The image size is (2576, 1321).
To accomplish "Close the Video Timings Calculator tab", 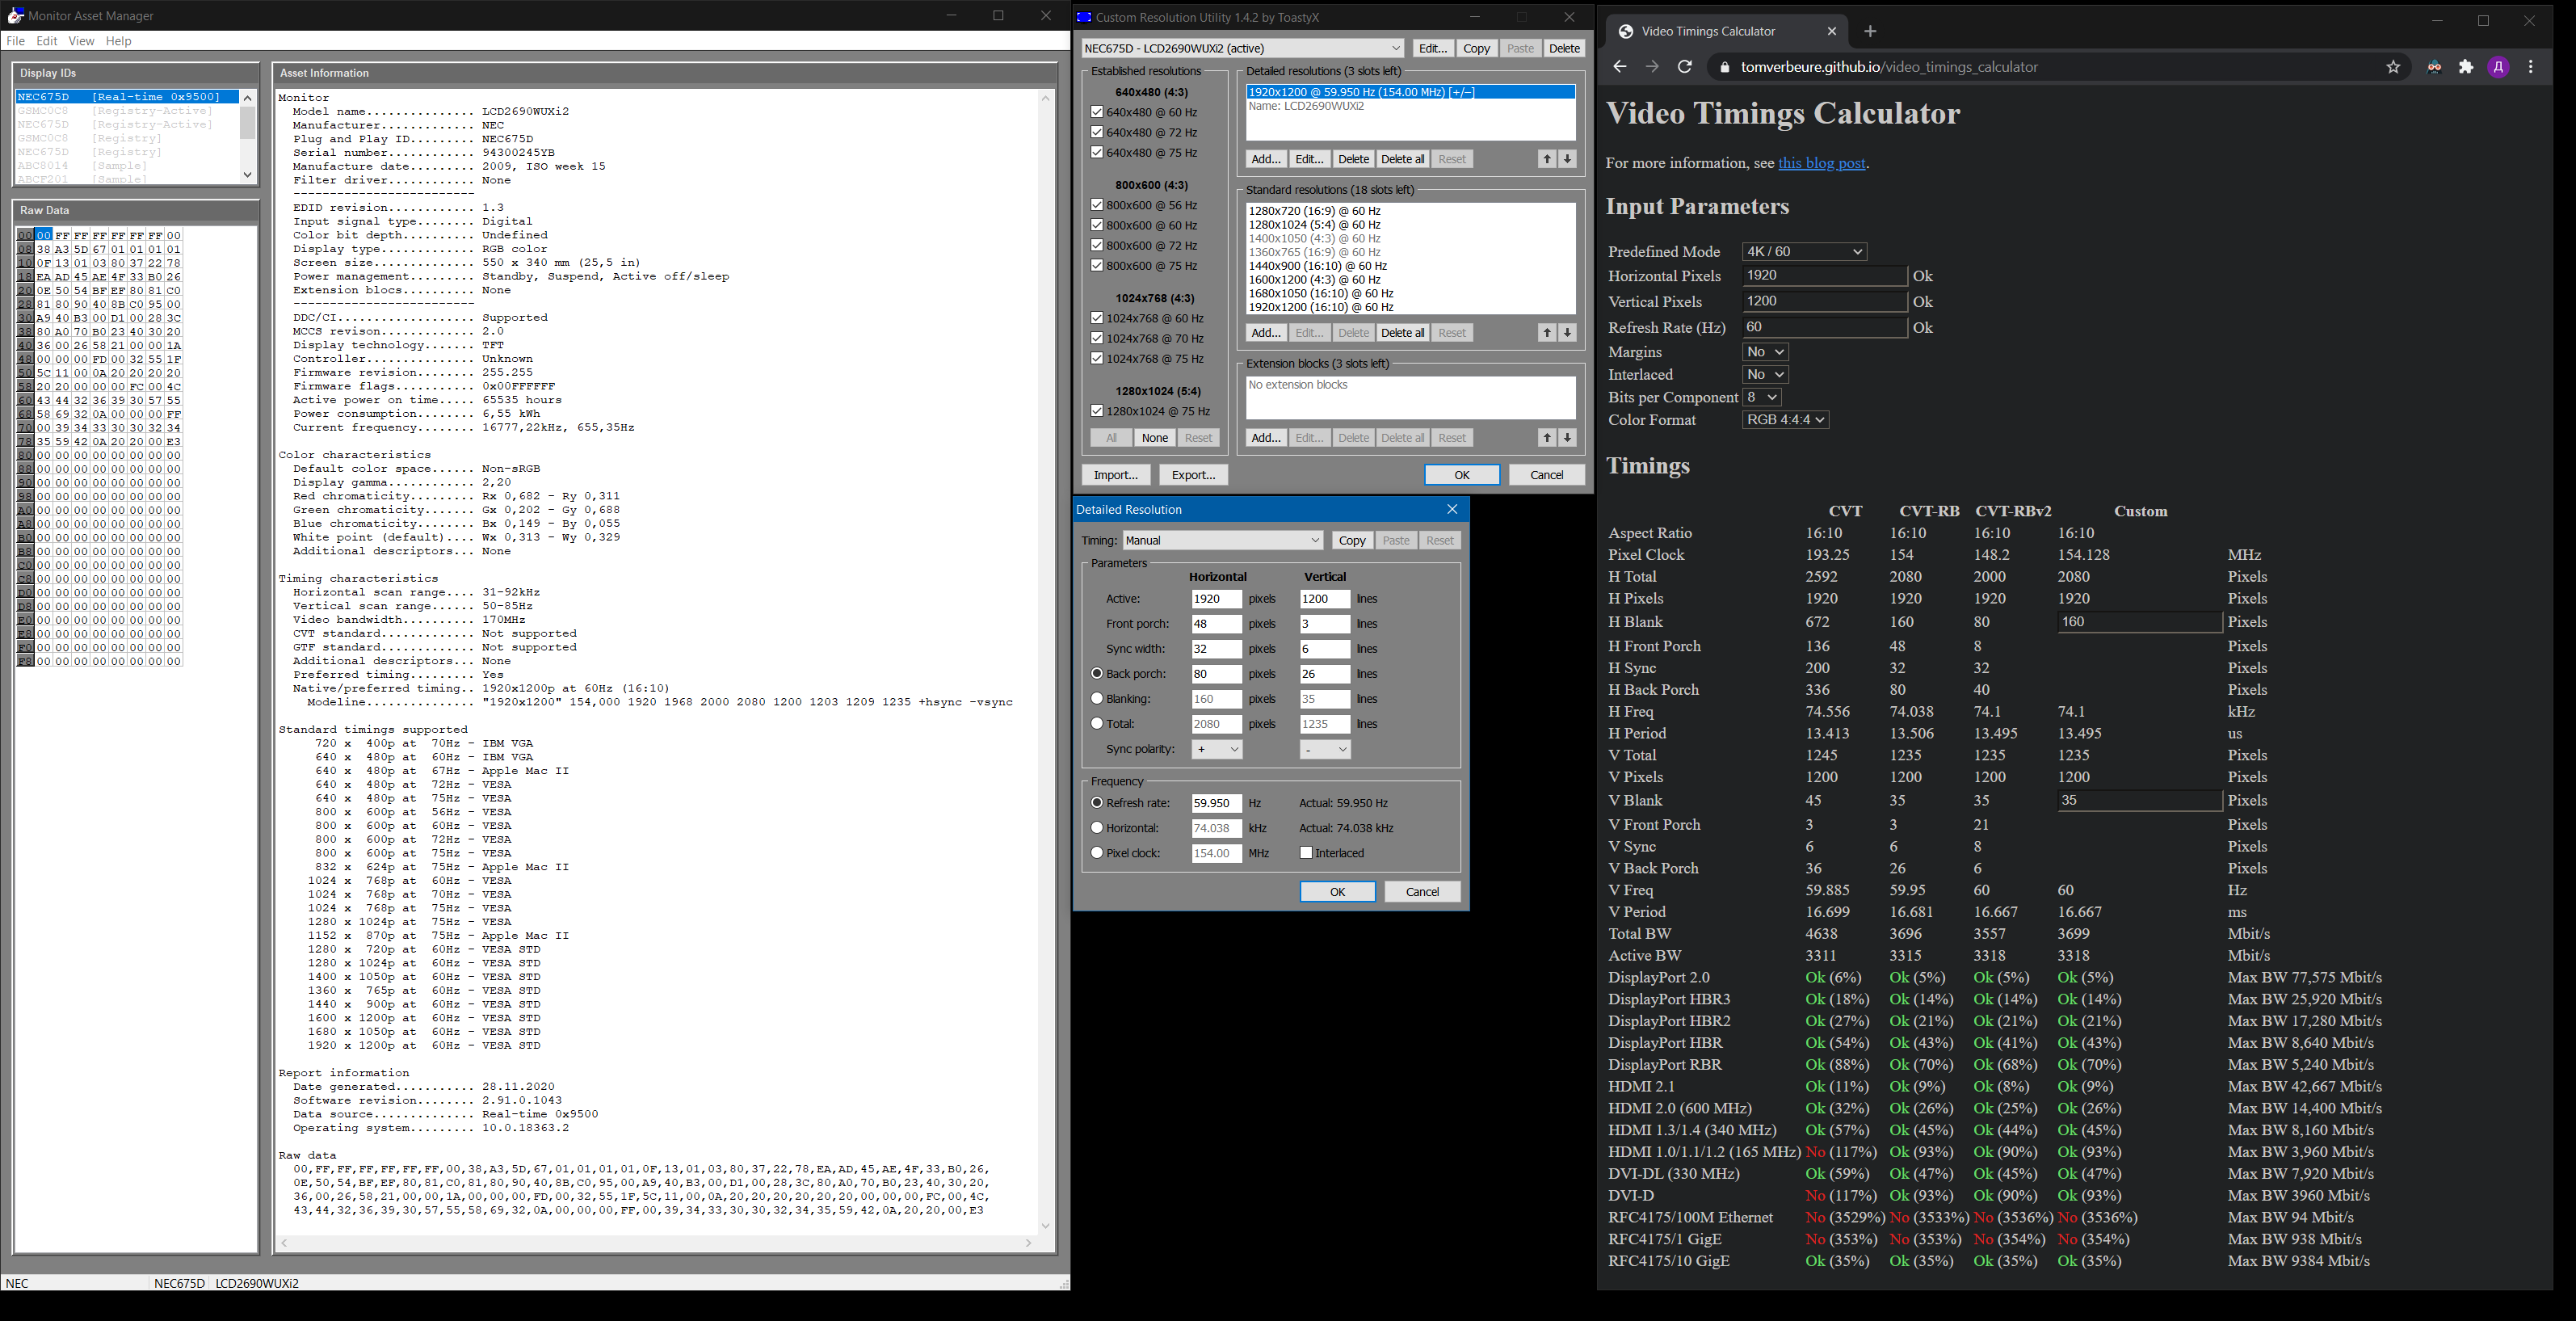I will pyautogui.click(x=1832, y=31).
